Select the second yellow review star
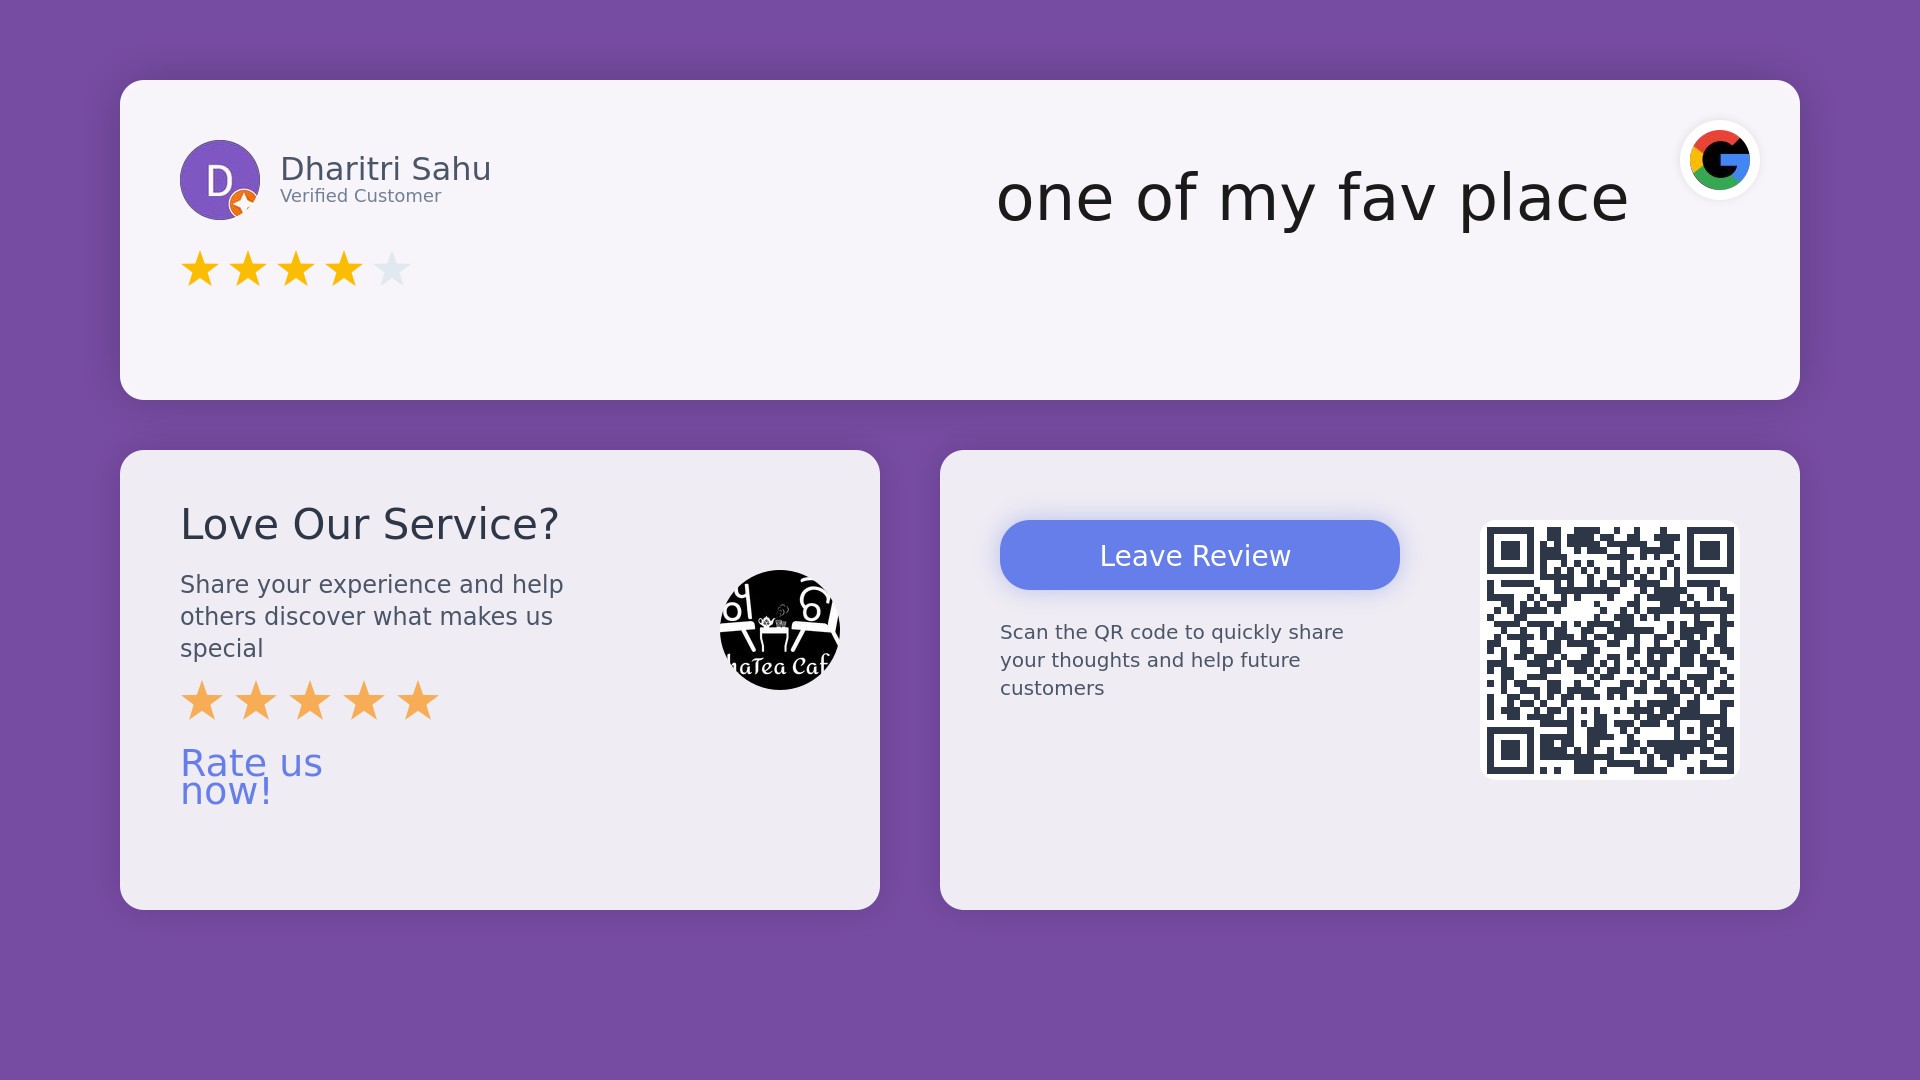1920x1080 pixels. (248, 269)
